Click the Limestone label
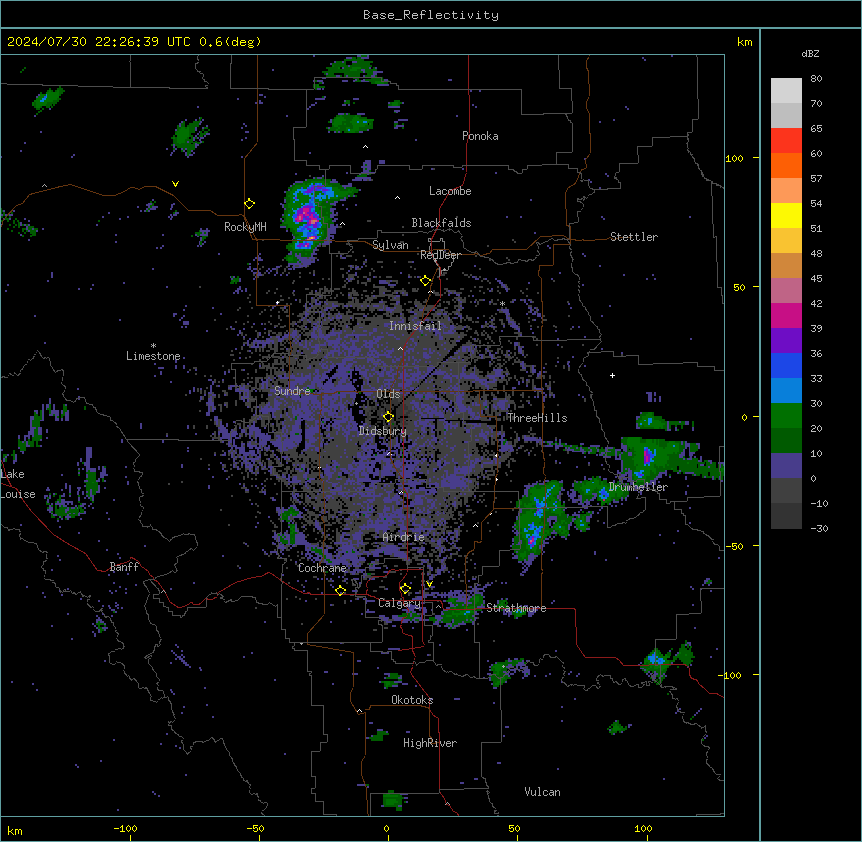Image resolution: width=862 pixels, height=842 pixels. pos(153,356)
